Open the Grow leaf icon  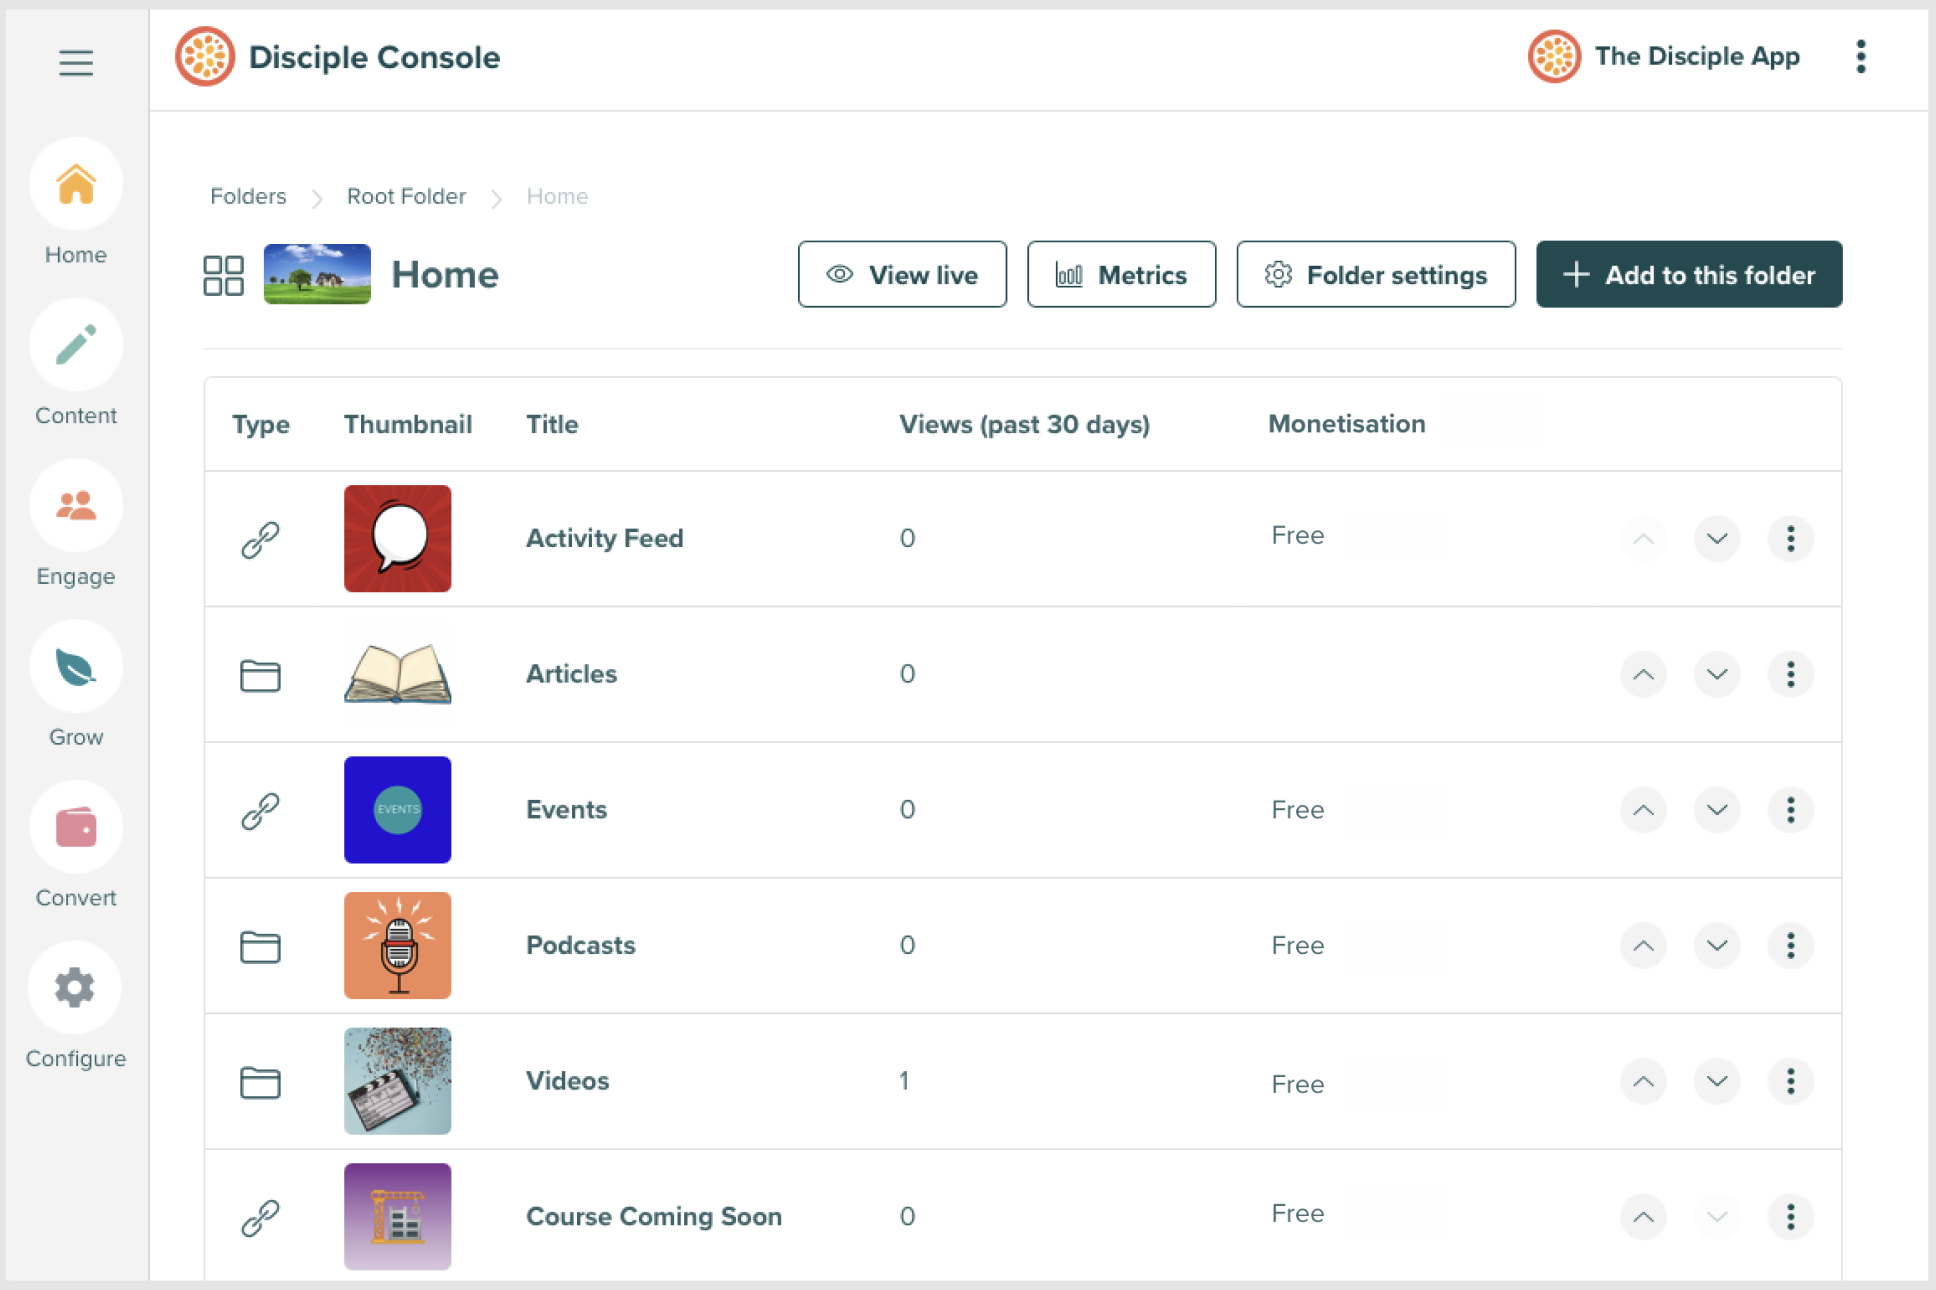point(76,667)
